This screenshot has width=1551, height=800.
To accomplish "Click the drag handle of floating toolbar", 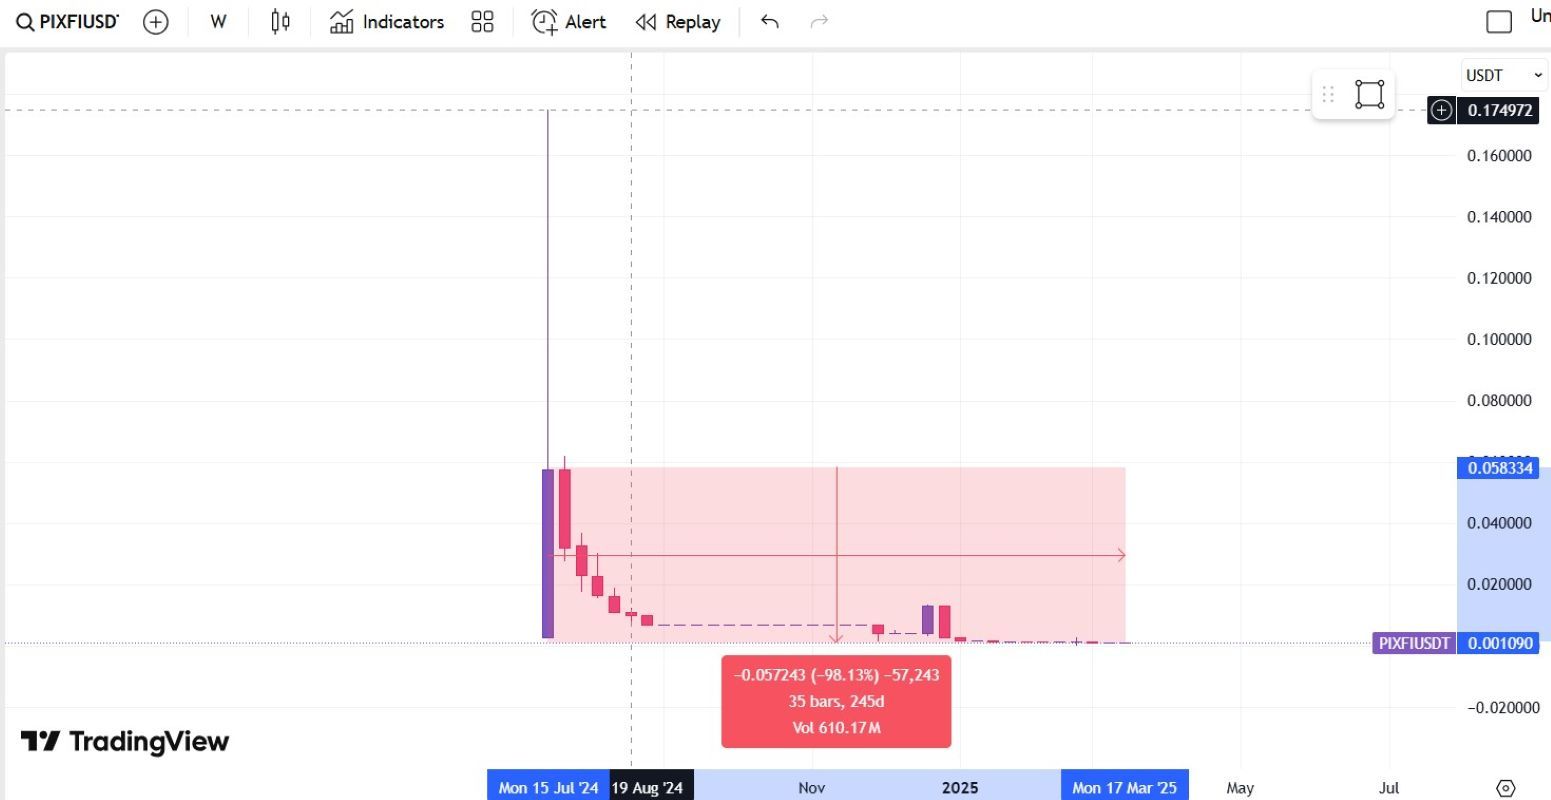I will (1328, 94).
